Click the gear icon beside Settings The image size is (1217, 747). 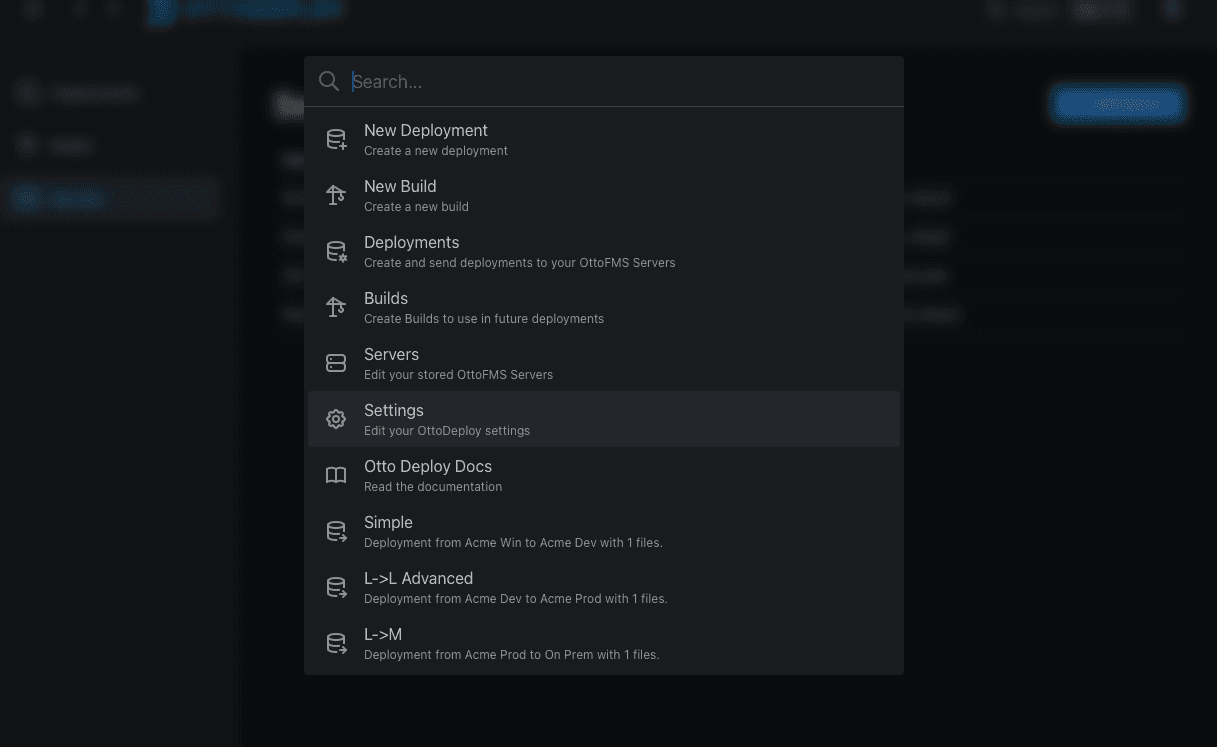[x=336, y=420]
